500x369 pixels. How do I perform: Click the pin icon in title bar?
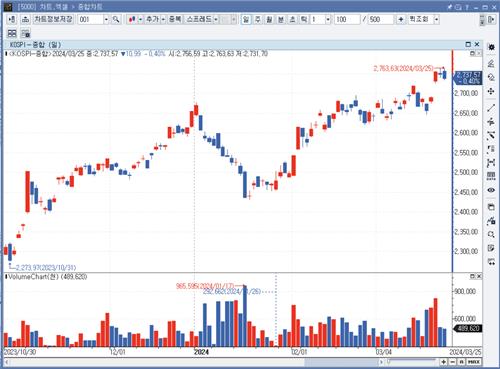click(450, 7)
